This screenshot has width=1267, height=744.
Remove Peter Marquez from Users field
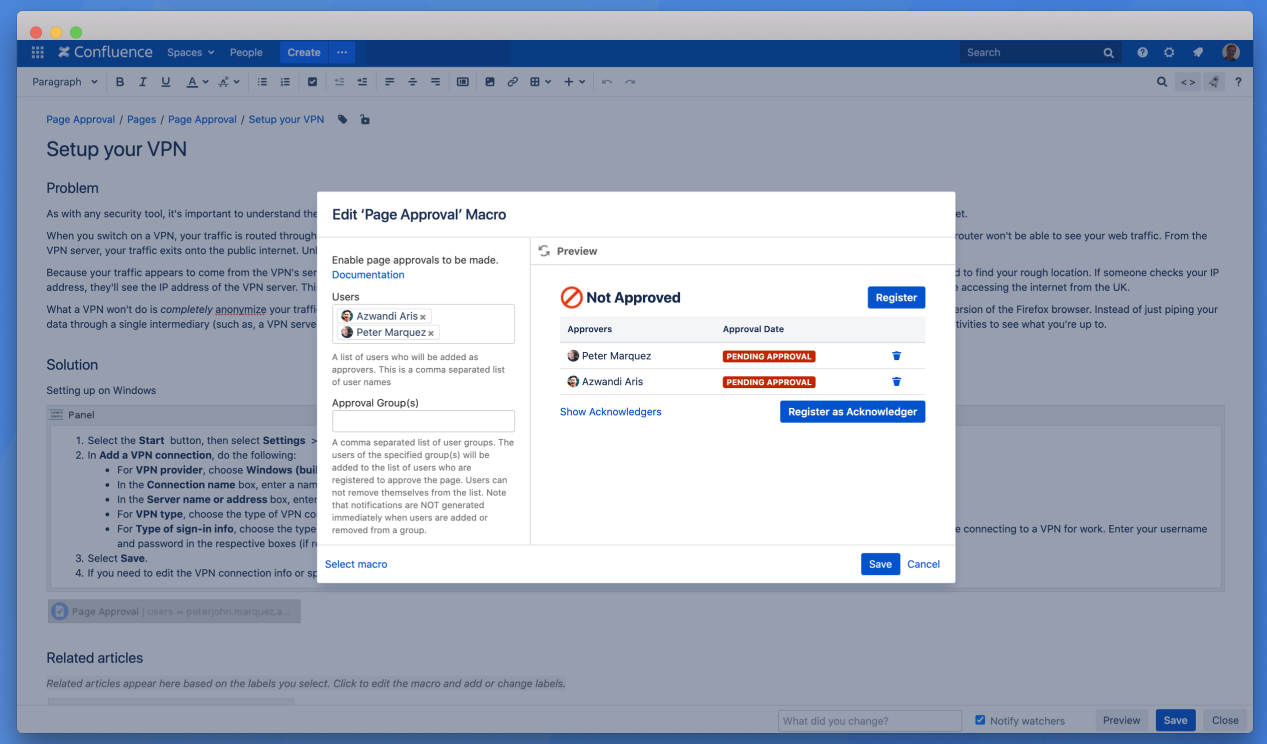[431, 333]
